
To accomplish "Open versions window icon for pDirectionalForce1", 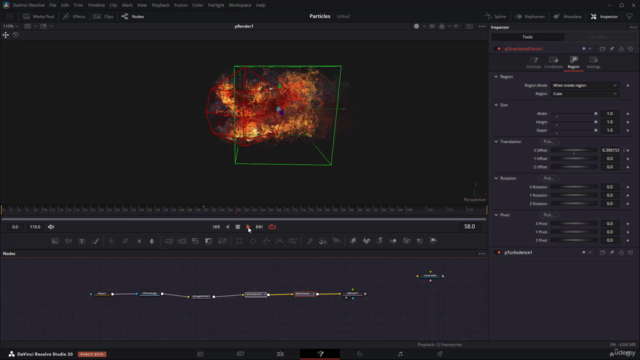I will pyautogui.click(x=602, y=49).
